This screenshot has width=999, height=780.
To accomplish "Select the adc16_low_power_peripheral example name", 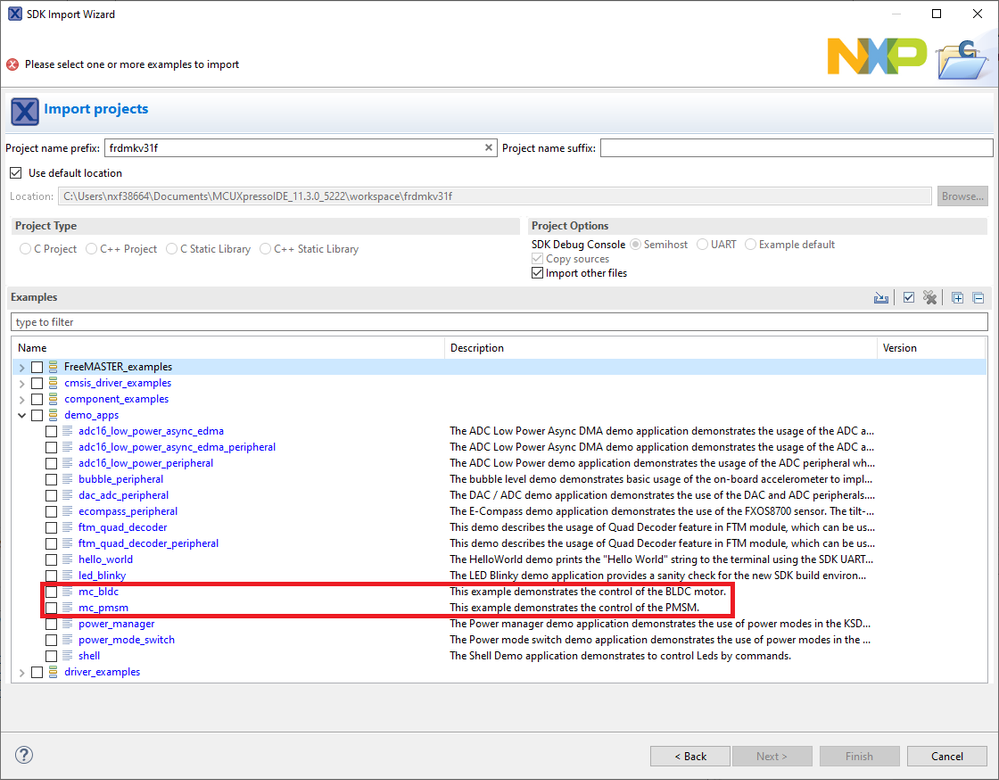I will click(x=146, y=463).
